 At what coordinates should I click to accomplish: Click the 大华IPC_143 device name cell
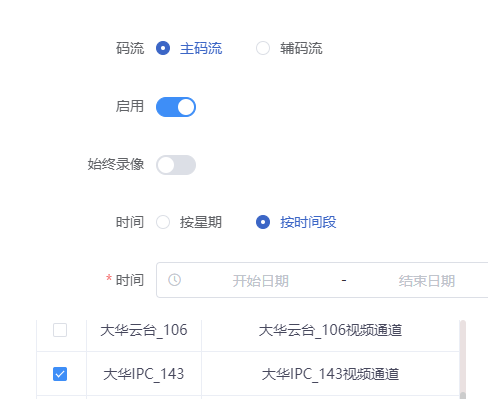pos(144,374)
